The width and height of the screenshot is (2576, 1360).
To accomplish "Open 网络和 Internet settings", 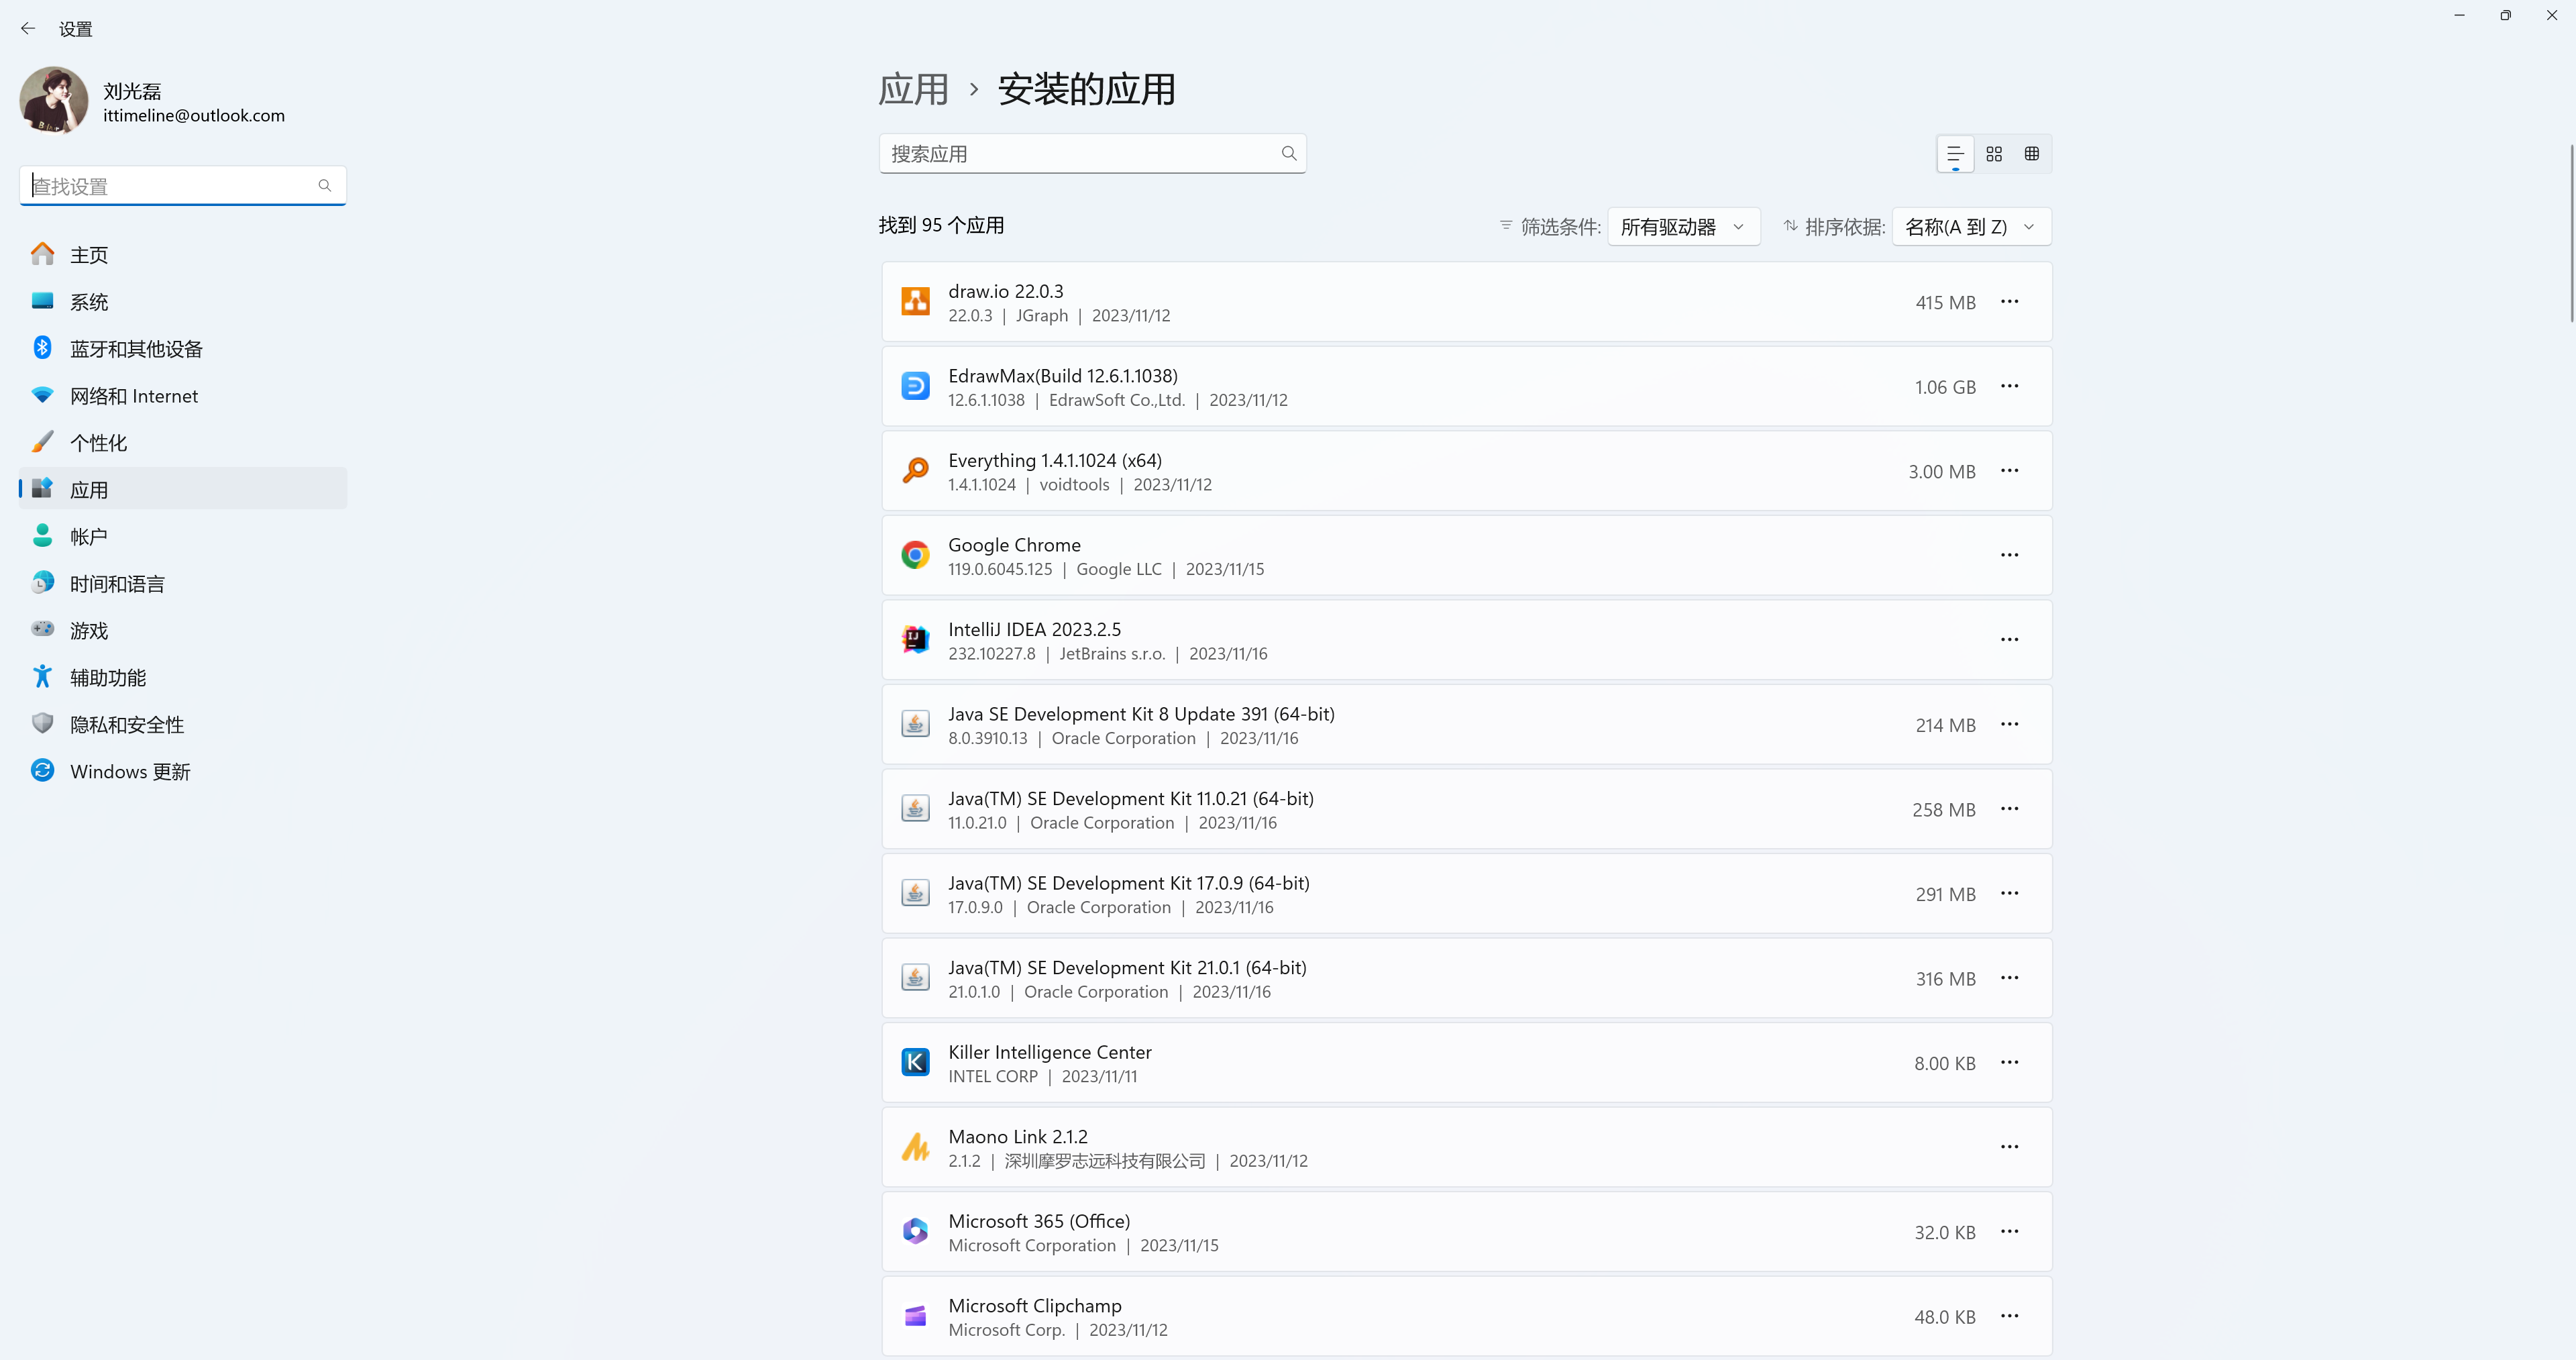I will (x=183, y=395).
